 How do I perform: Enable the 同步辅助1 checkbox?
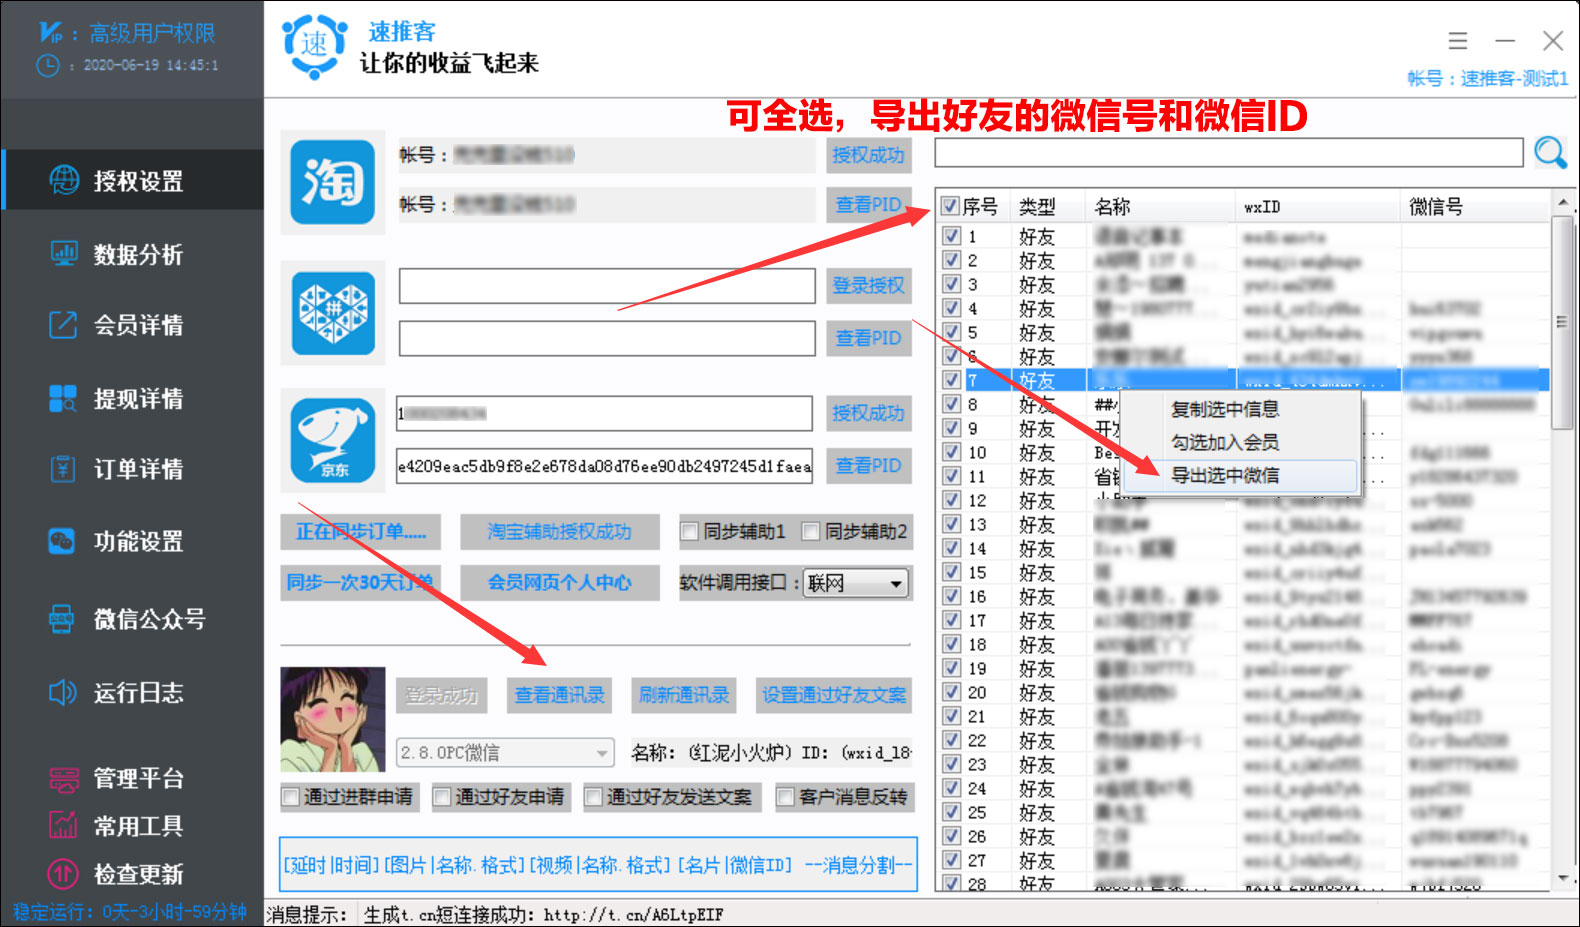(x=689, y=531)
